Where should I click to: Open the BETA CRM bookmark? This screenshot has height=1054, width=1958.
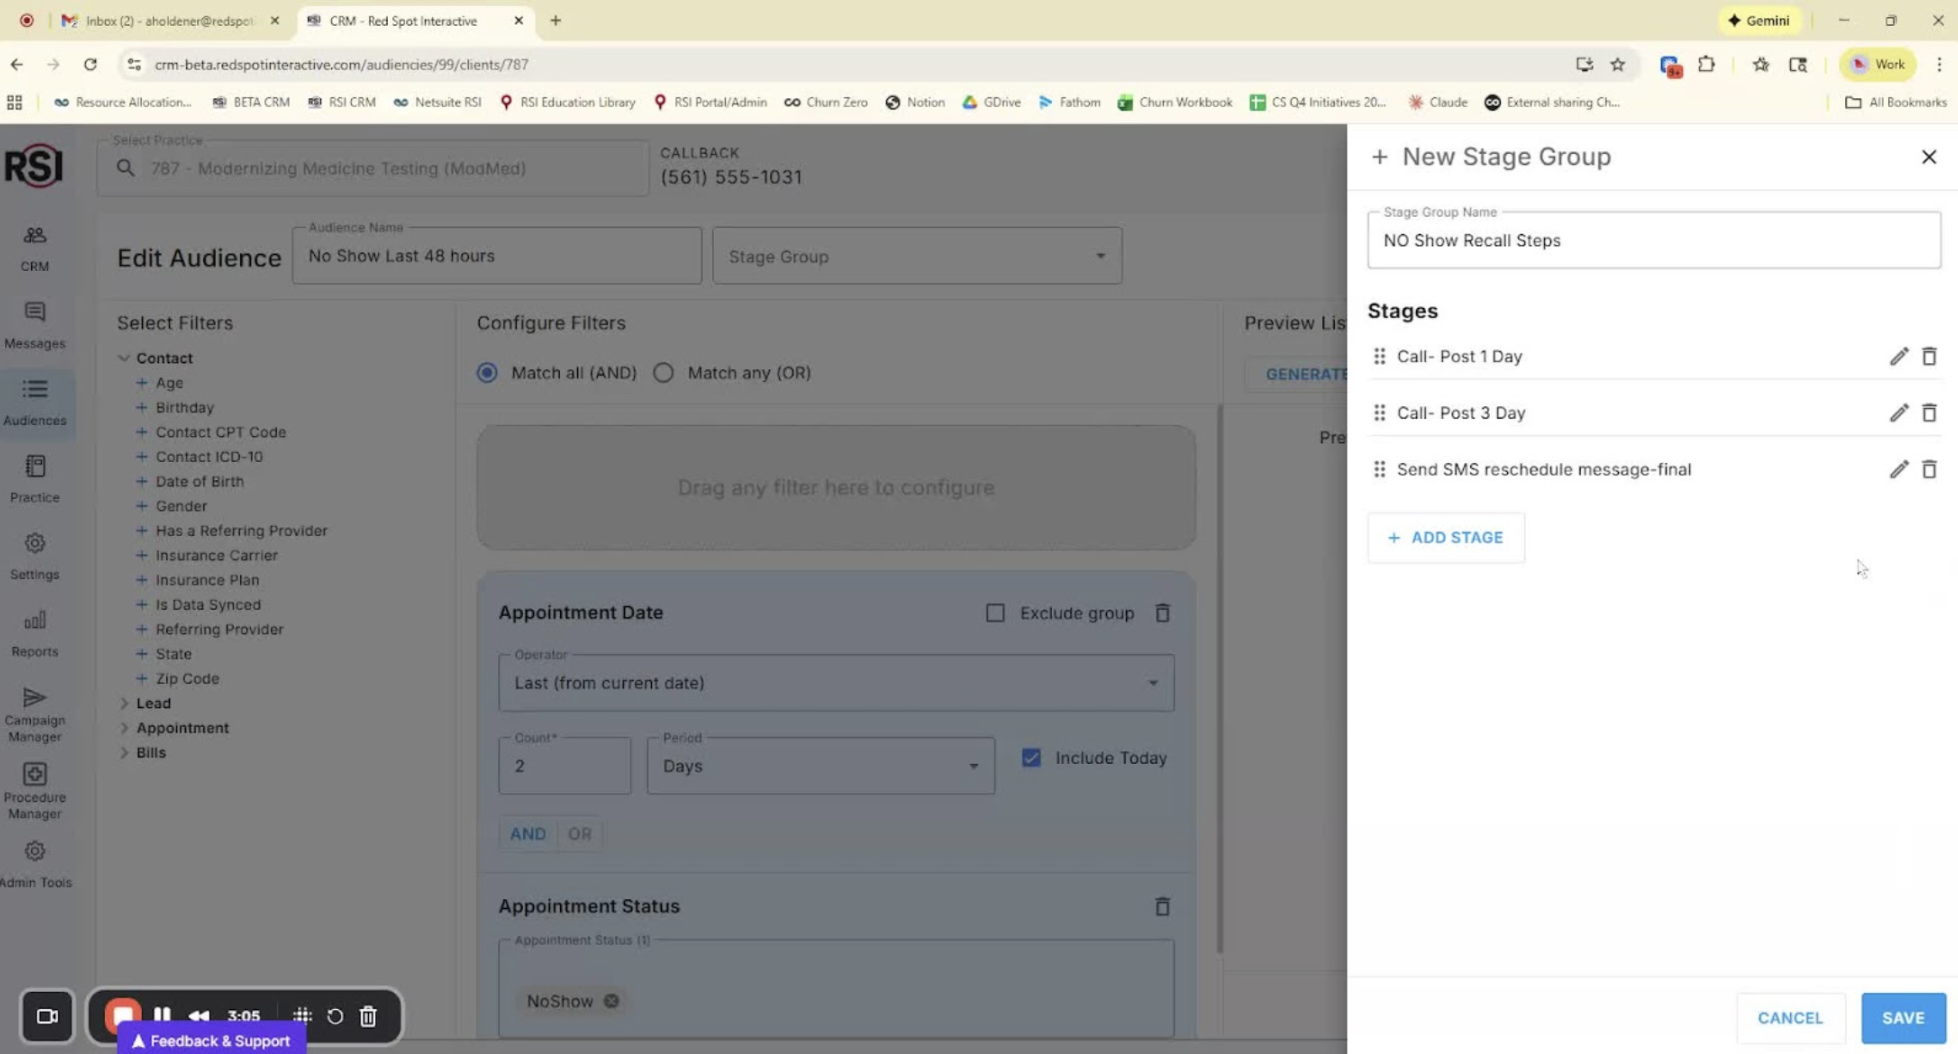click(251, 102)
